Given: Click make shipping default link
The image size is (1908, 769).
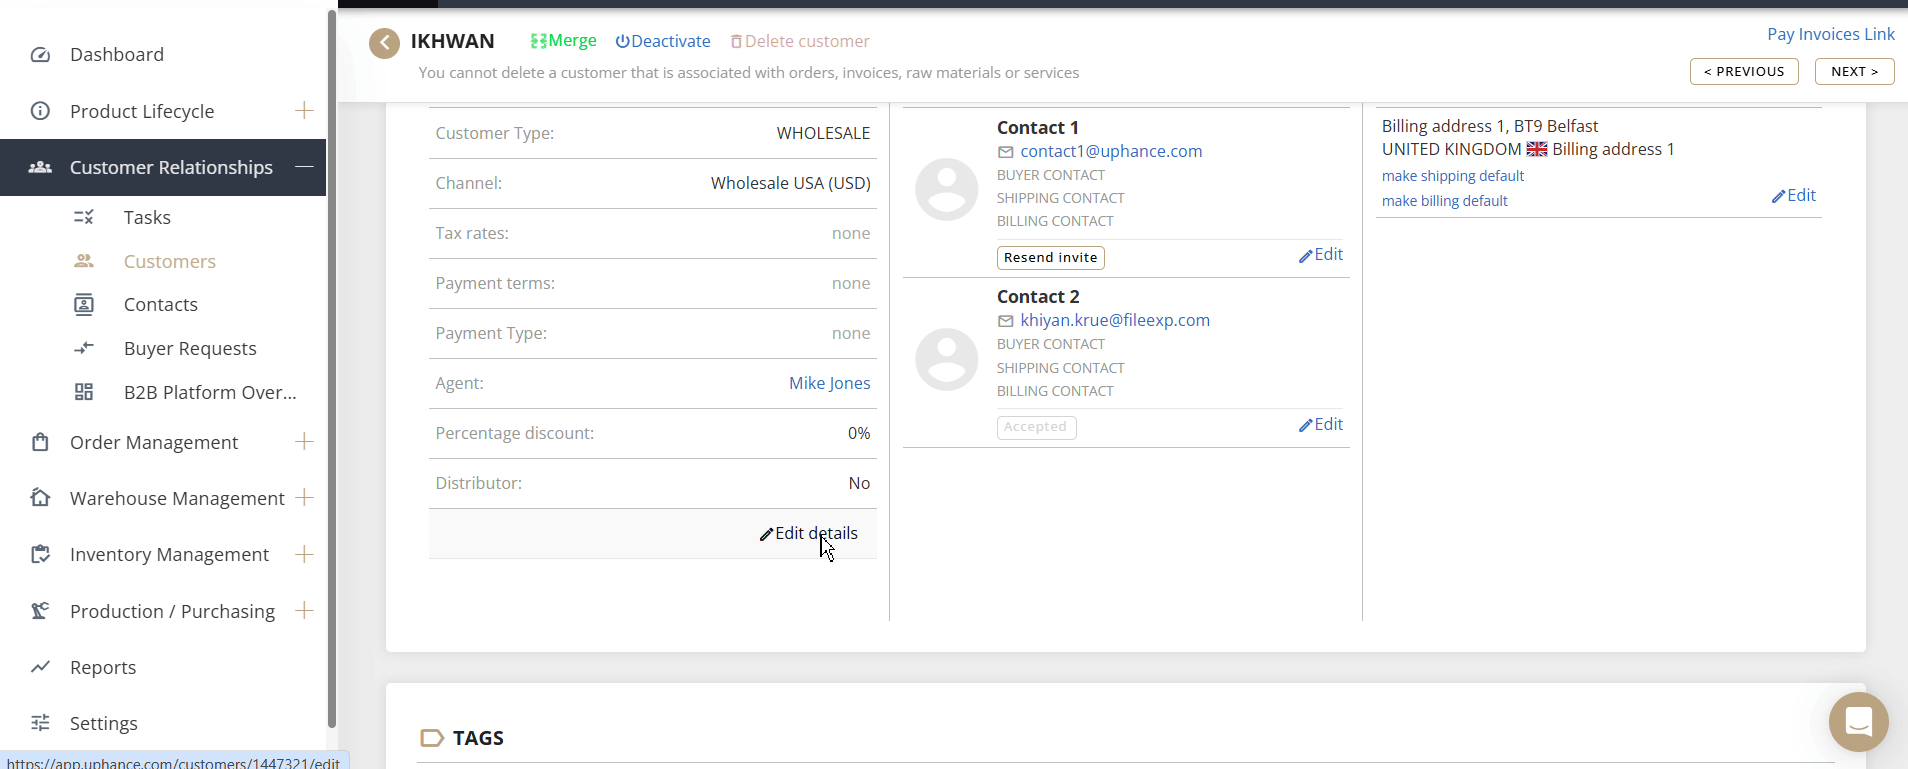Looking at the screenshot, I should [x=1452, y=176].
